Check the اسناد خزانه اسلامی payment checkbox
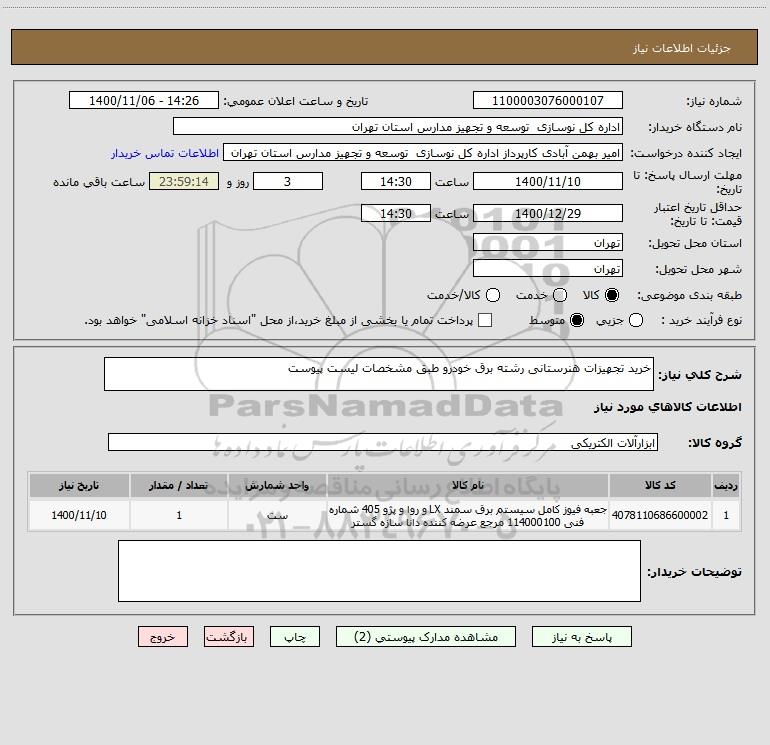Image resolution: width=770 pixels, height=745 pixels. pos(485,320)
